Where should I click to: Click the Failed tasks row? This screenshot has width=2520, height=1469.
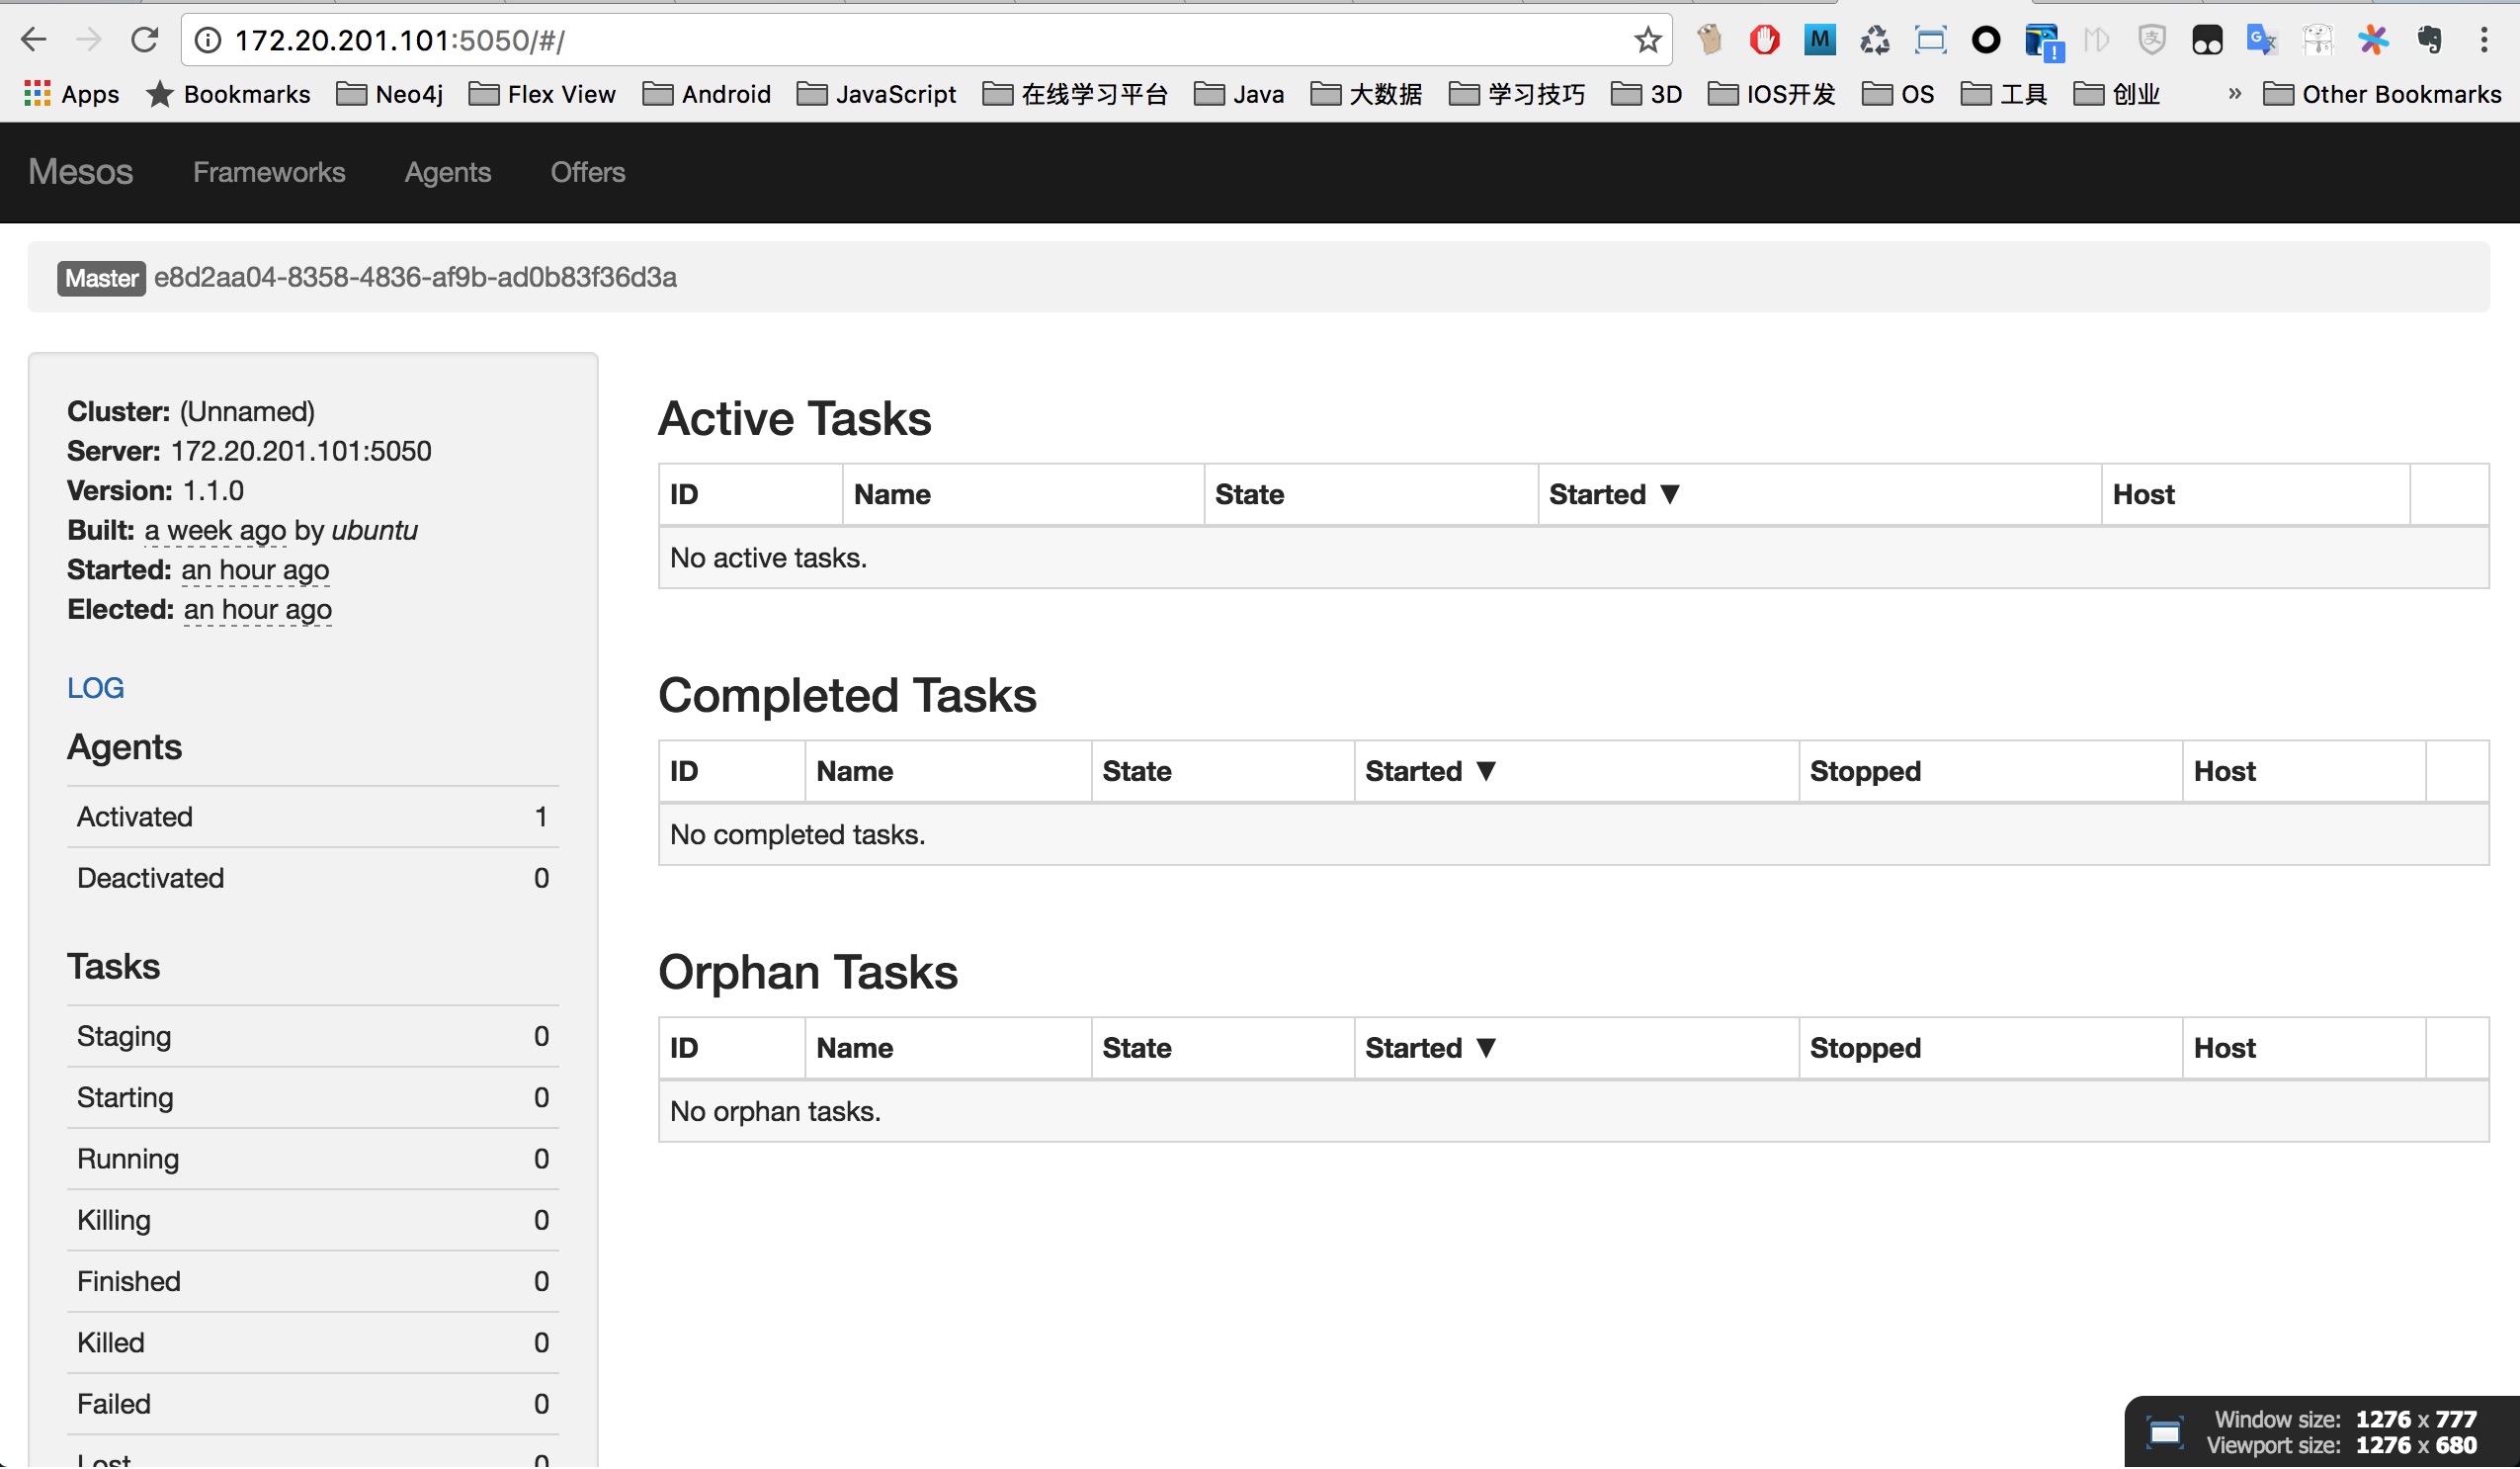point(313,1404)
